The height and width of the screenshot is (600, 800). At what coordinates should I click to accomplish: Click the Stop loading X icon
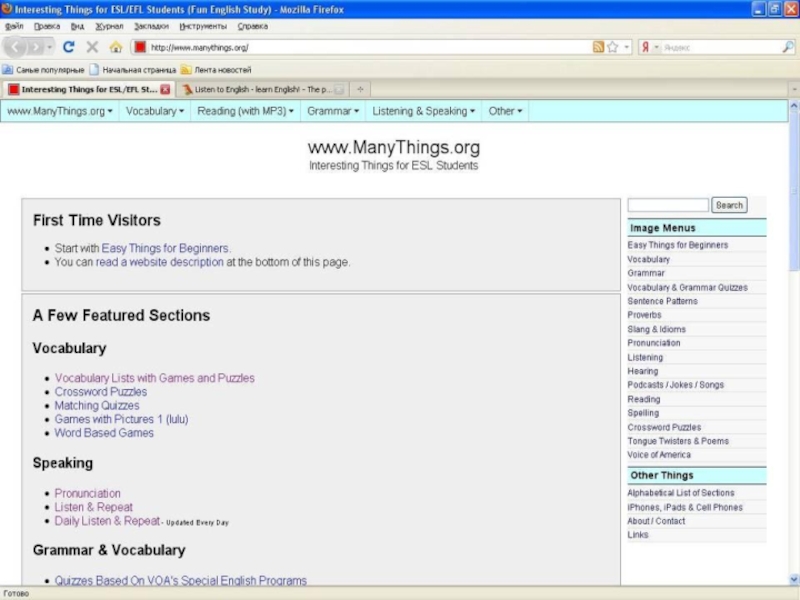[92, 47]
